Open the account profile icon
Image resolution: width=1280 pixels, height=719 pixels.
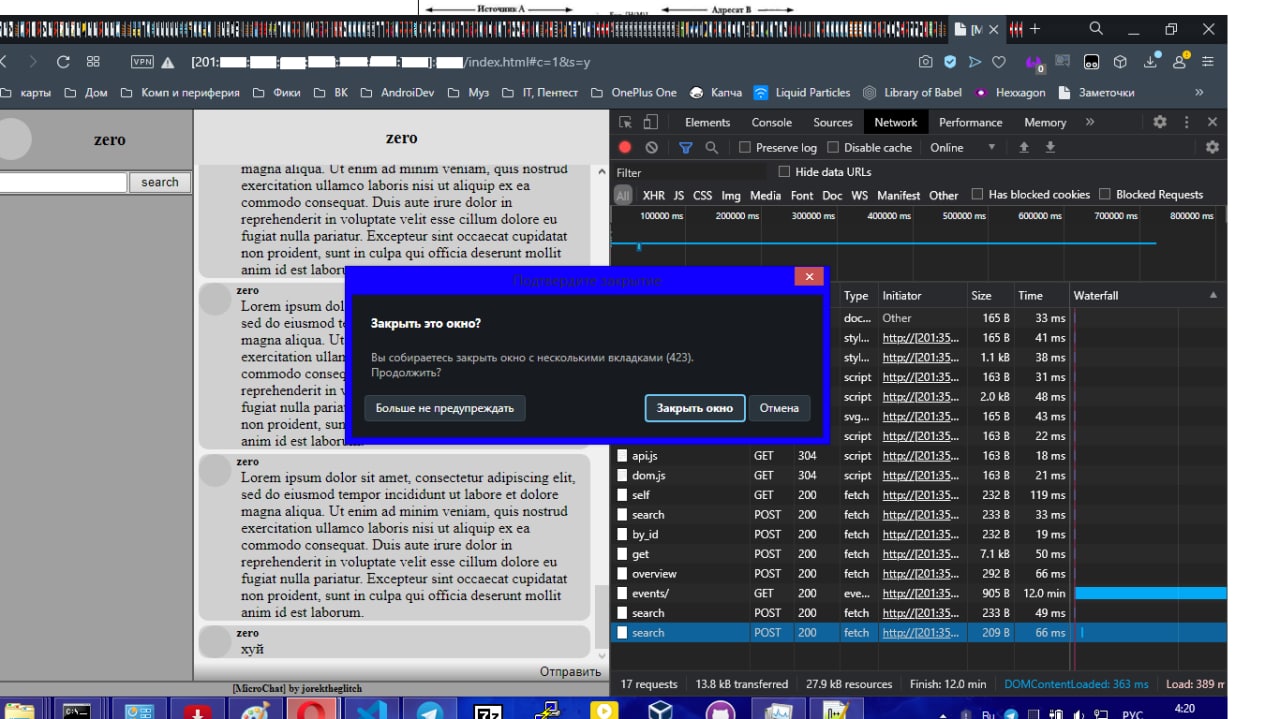(1180, 61)
